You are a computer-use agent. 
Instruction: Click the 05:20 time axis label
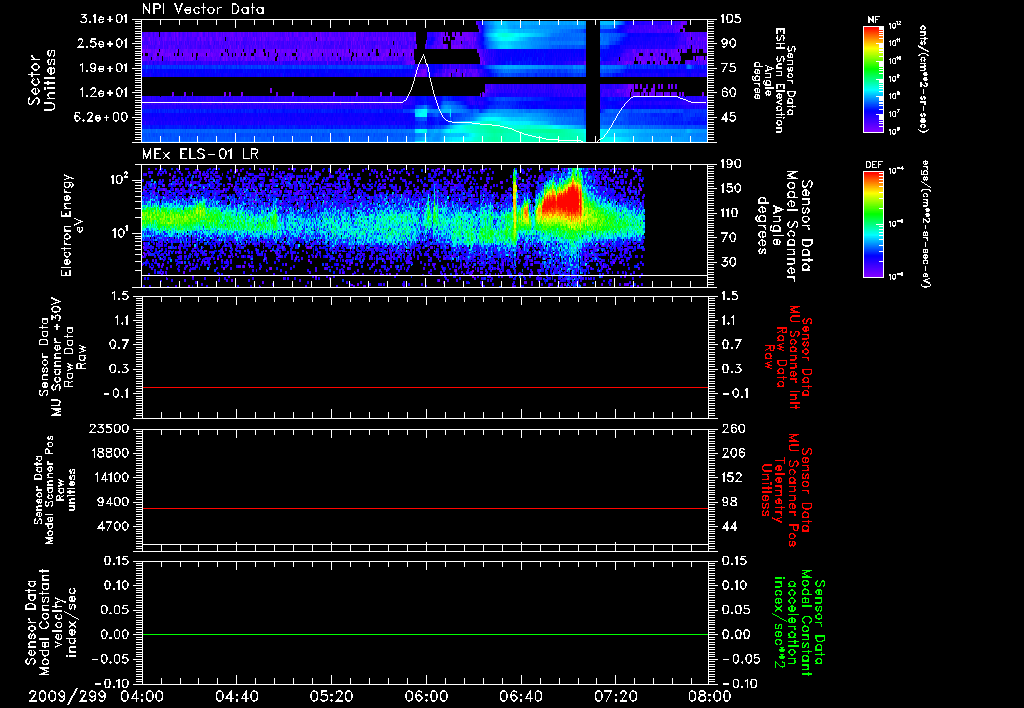coord(331,696)
